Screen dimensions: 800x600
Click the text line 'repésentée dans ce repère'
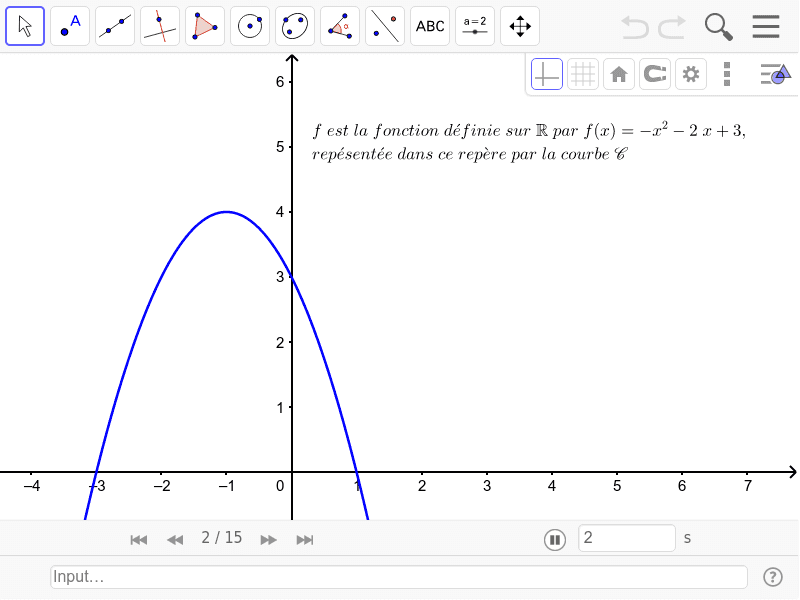[469, 155]
